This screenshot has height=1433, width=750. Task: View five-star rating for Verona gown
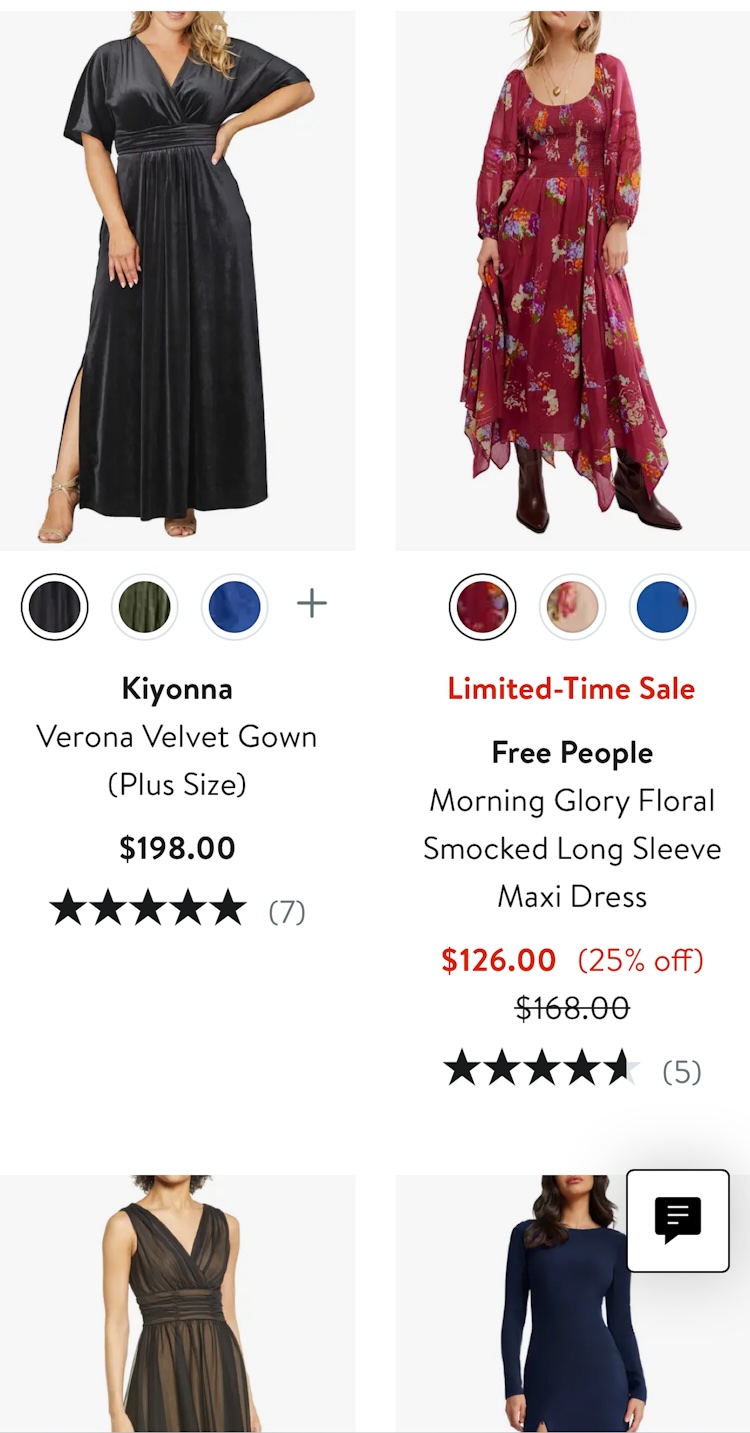(x=148, y=908)
